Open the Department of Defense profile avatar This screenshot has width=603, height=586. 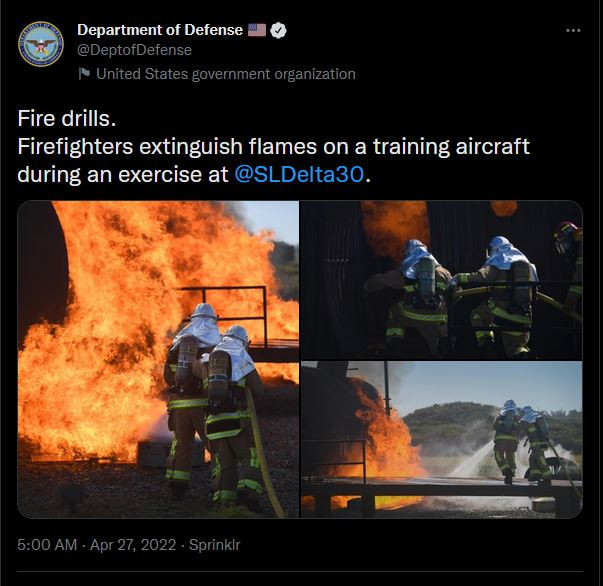[41, 44]
